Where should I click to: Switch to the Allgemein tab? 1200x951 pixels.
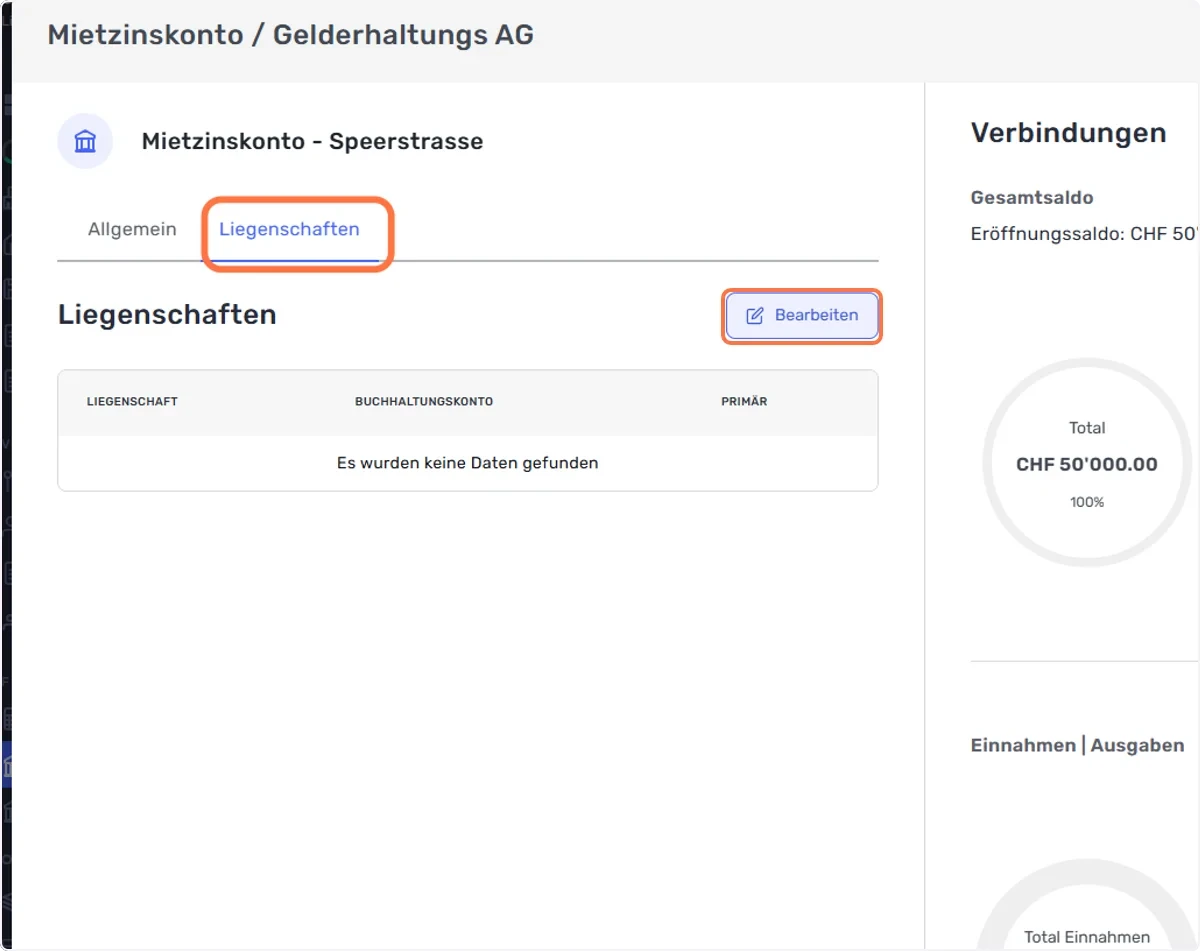132,229
